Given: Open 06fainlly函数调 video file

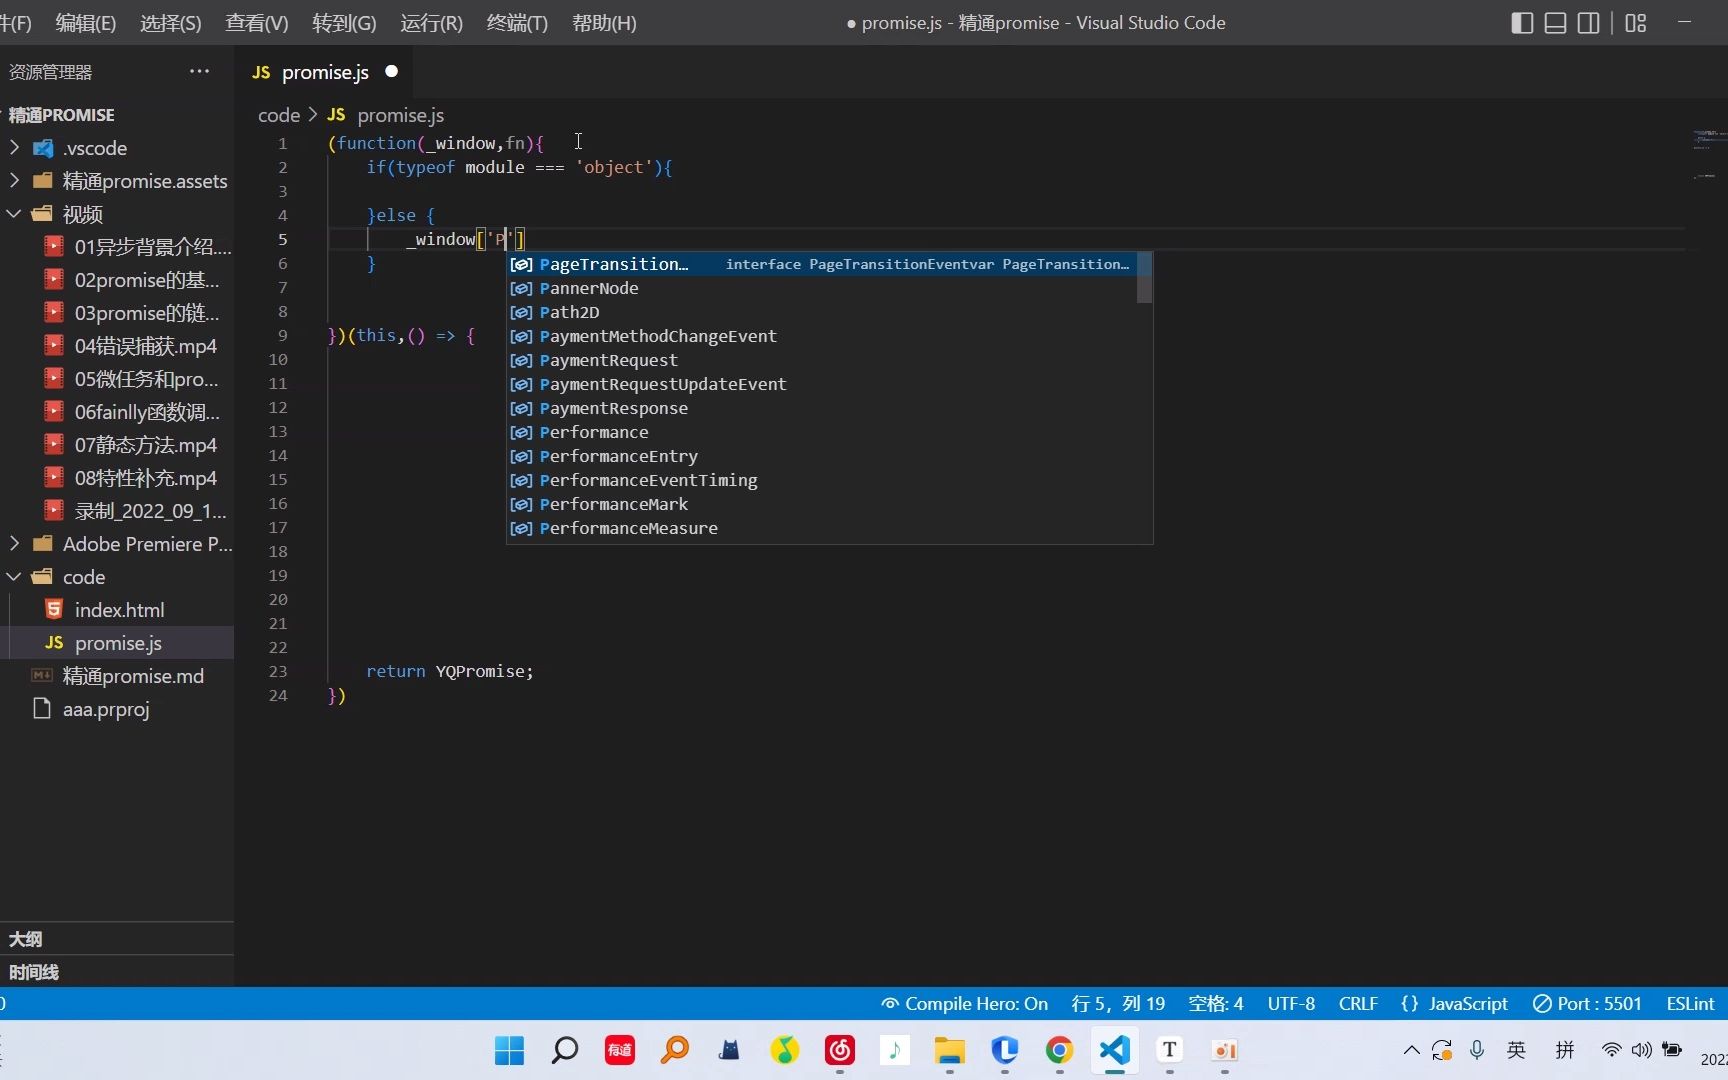Looking at the screenshot, I should pos(117,412).
